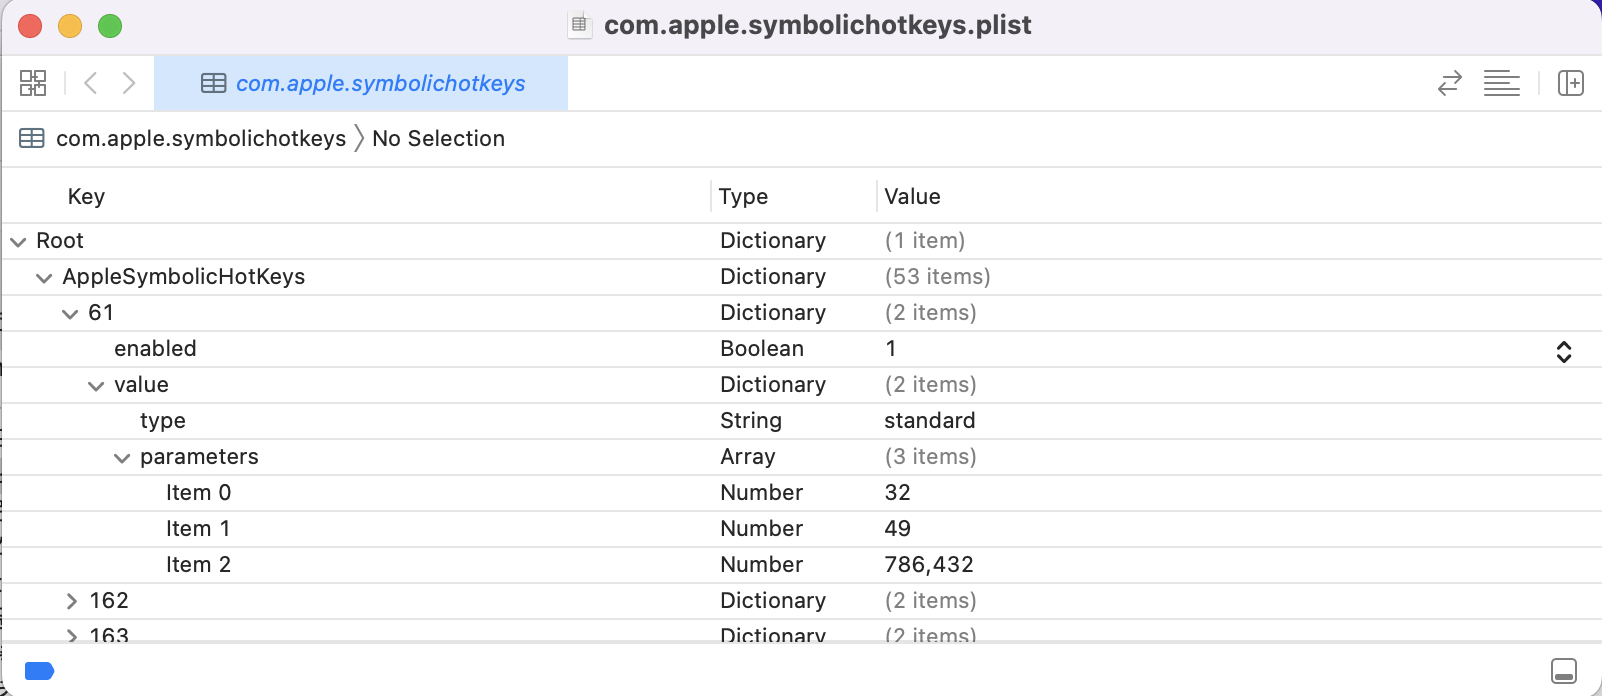
Task: Click the Boolean type cell
Action: [762, 348]
